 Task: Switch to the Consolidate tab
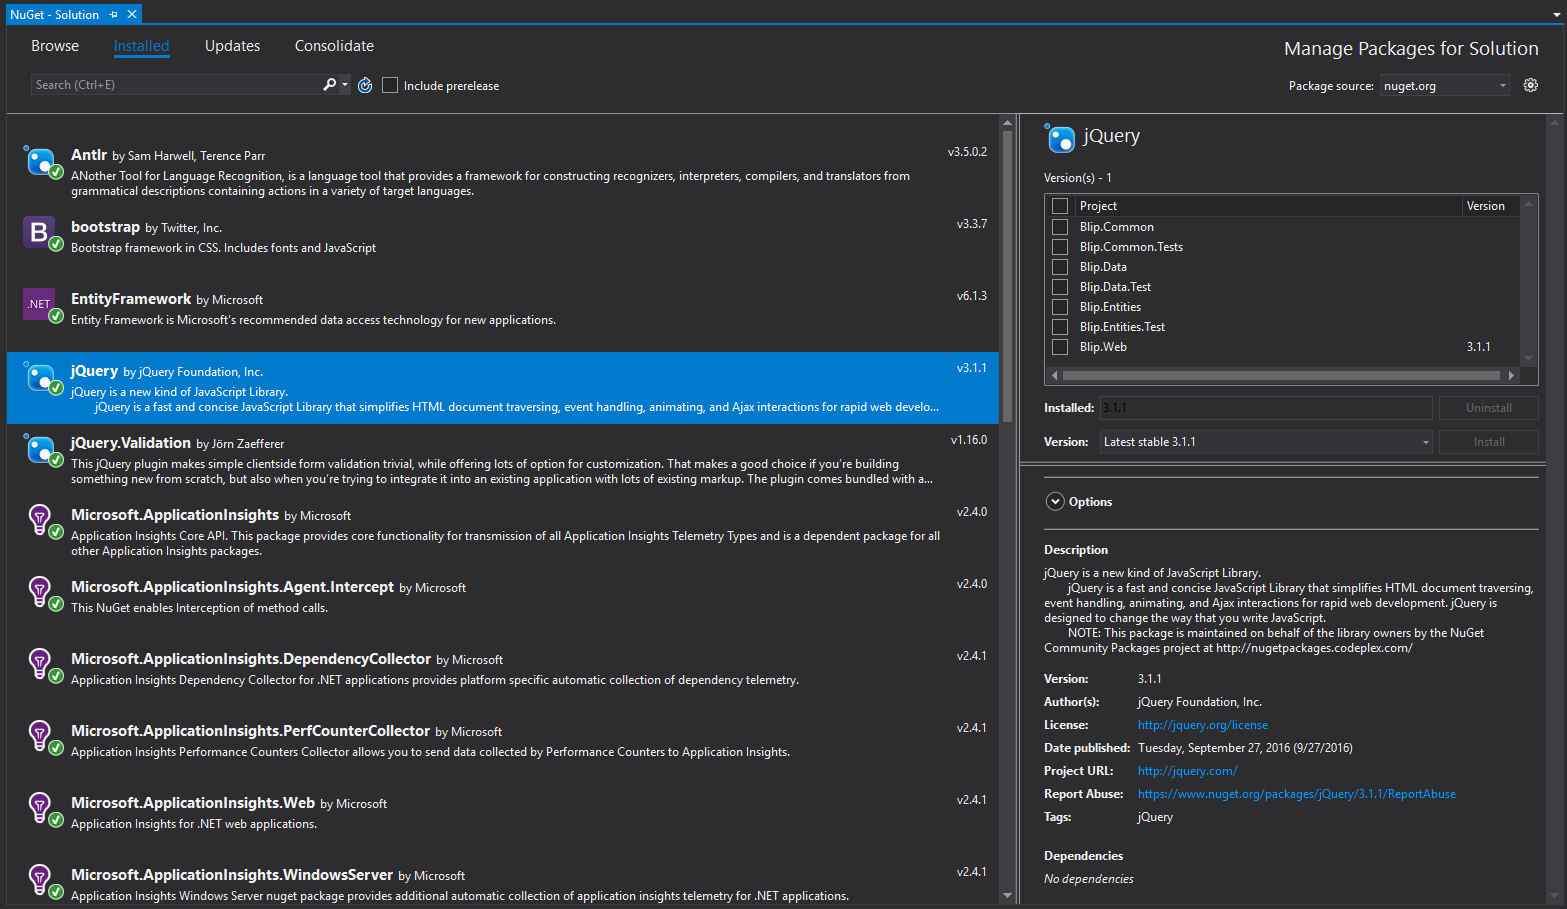coord(334,46)
